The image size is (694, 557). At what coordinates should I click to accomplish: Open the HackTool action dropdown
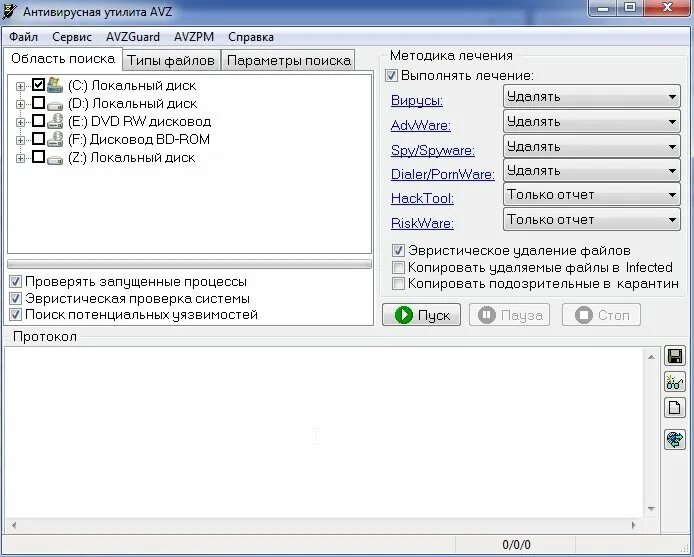pyautogui.click(x=592, y=195)
